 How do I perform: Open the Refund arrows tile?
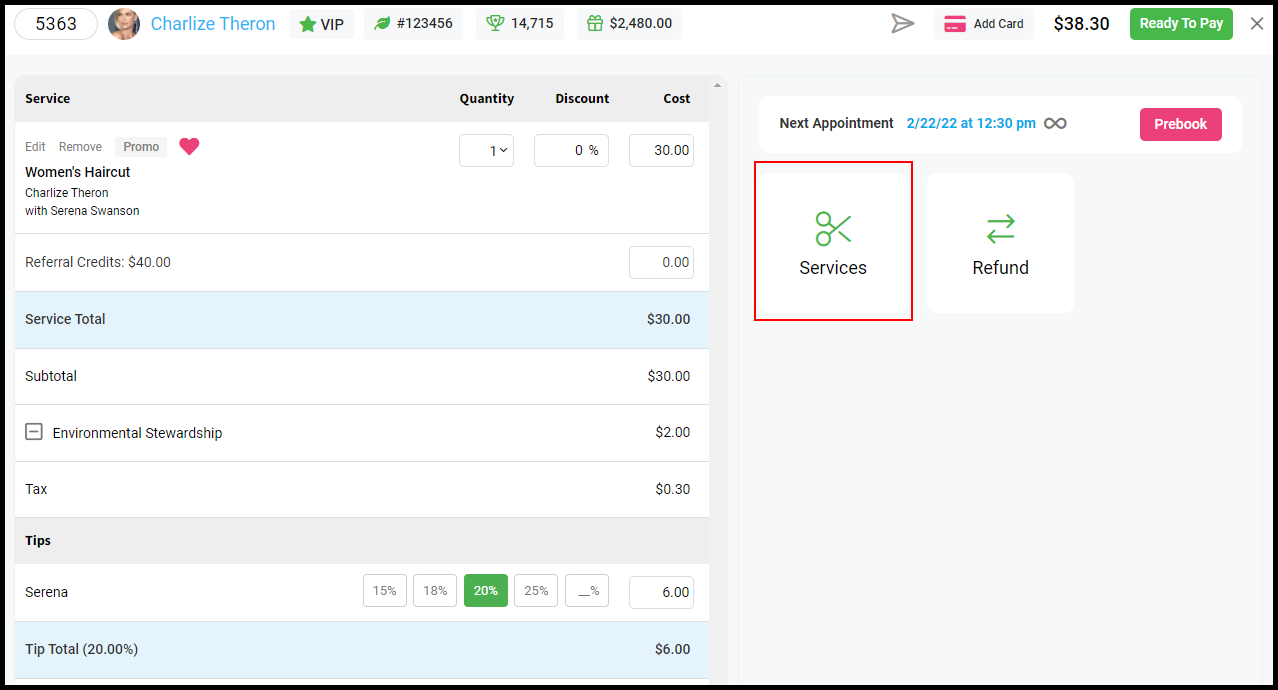tap(1000, 242)
